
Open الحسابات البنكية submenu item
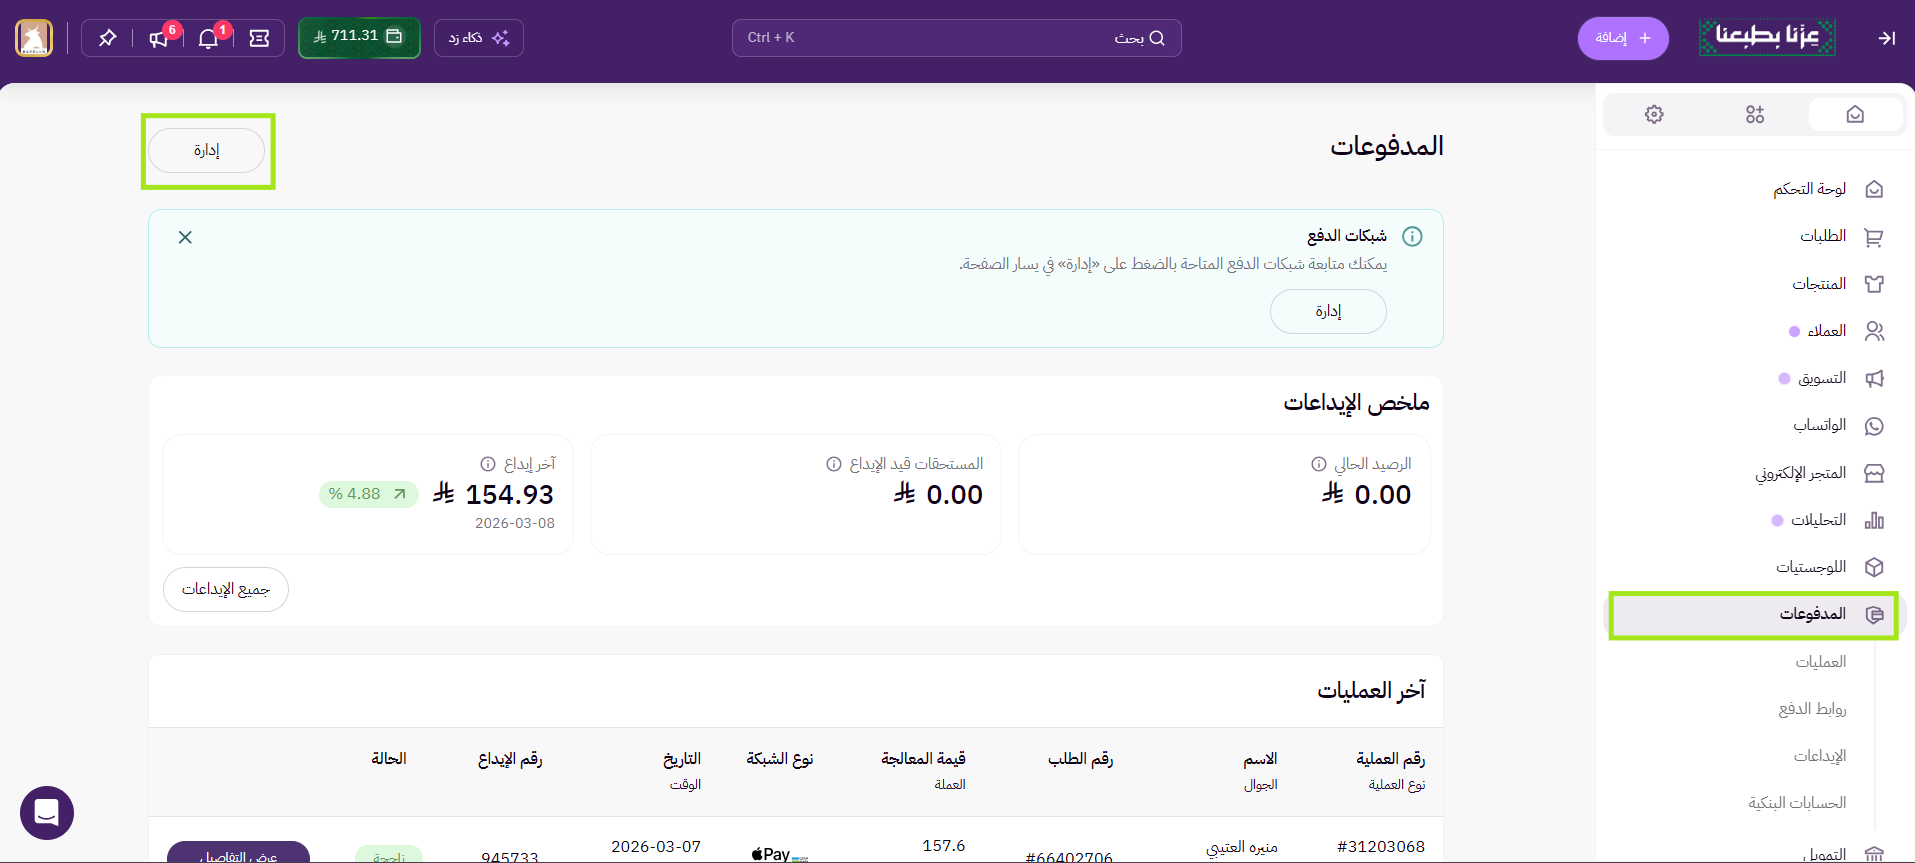coord(1797,803)
